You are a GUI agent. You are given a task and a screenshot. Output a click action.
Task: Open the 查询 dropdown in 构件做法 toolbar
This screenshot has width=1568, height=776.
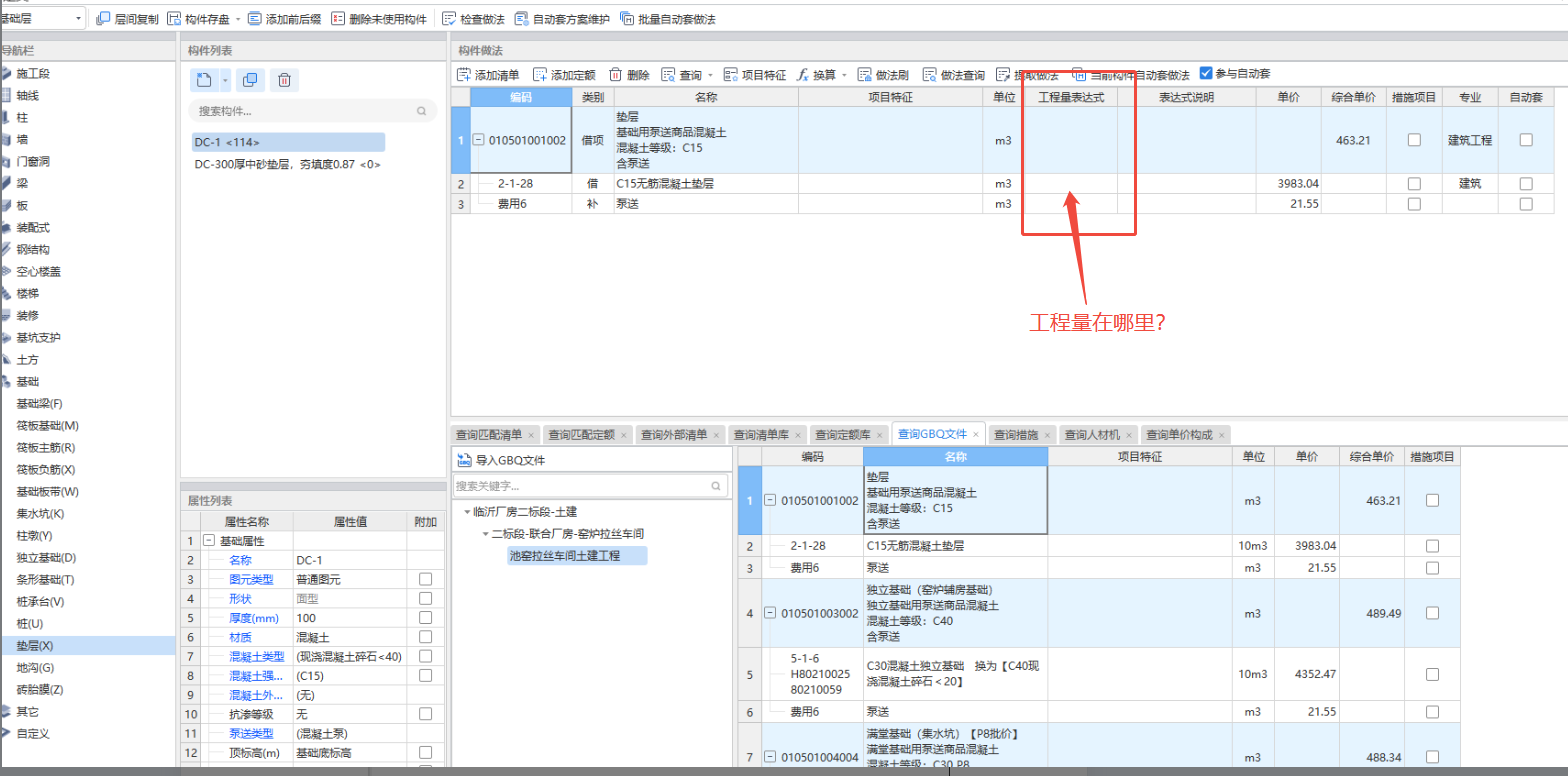(x=710, y=75)
